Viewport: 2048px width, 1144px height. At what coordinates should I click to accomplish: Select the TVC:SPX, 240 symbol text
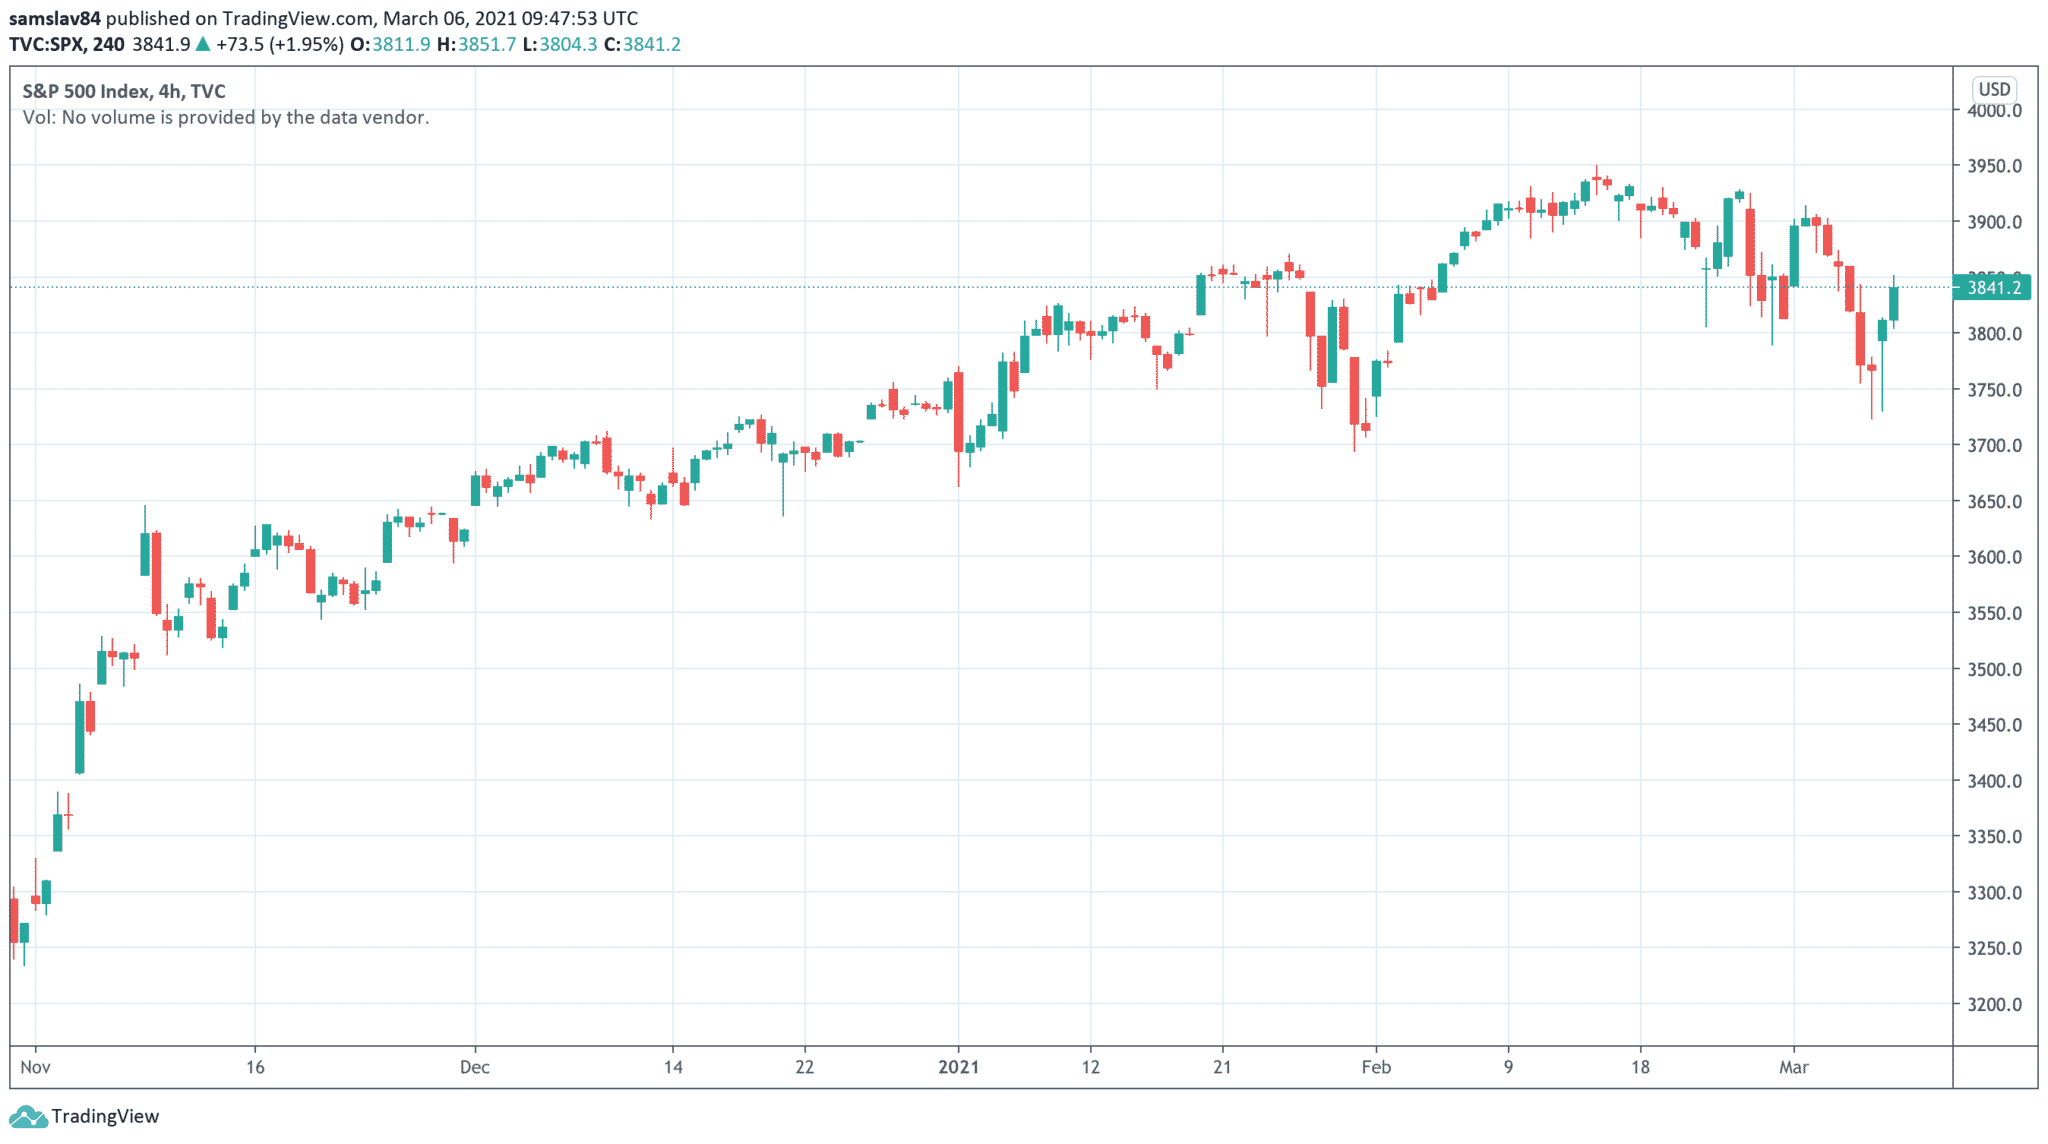(x=67, y=44)
